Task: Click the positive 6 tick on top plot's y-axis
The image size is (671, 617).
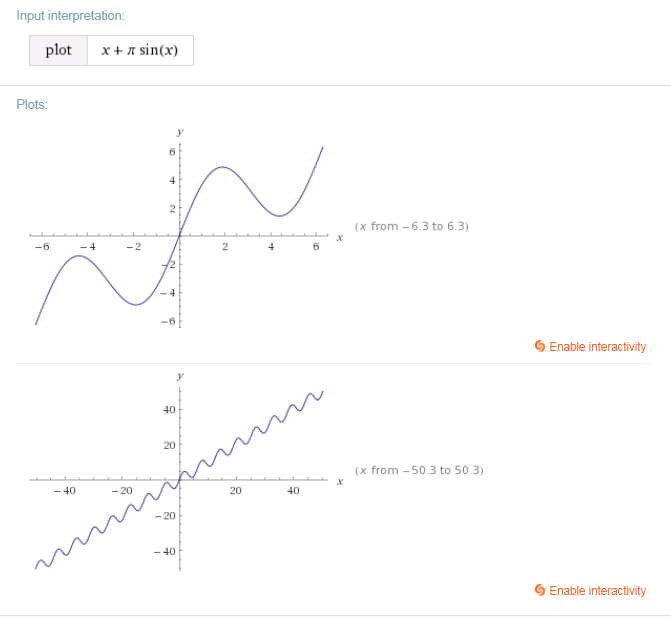Action: coord(171,151)
